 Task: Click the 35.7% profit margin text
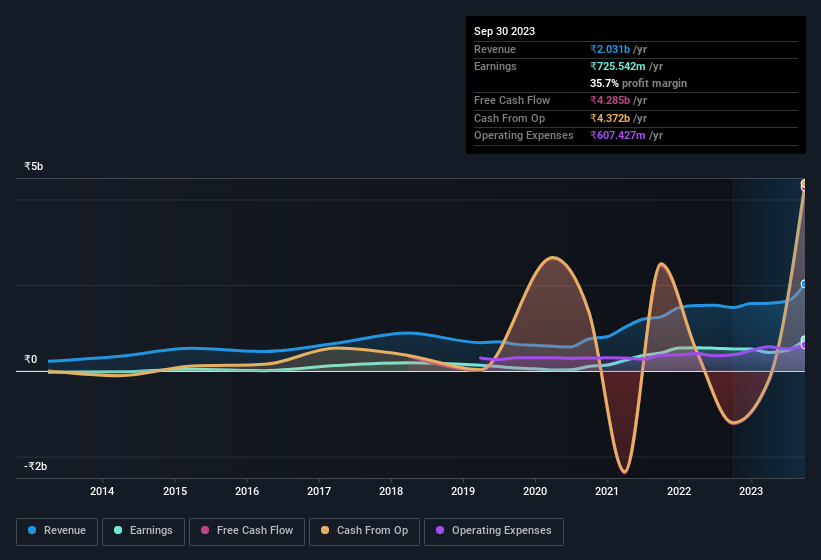click(x=638, y=83)
